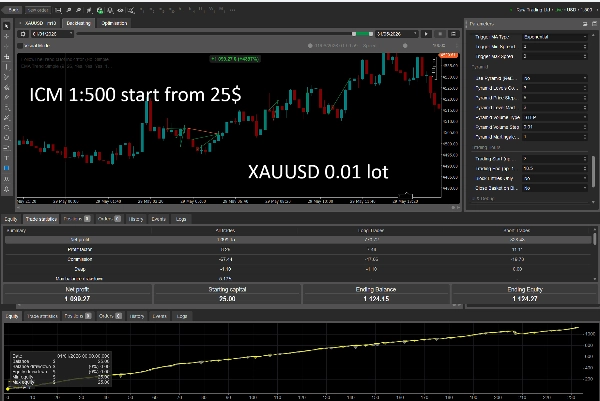Viewport: 600px width, 401px height.
Task: Click the statistics table vertical scrollbar
Action: (x=594, y=238)
